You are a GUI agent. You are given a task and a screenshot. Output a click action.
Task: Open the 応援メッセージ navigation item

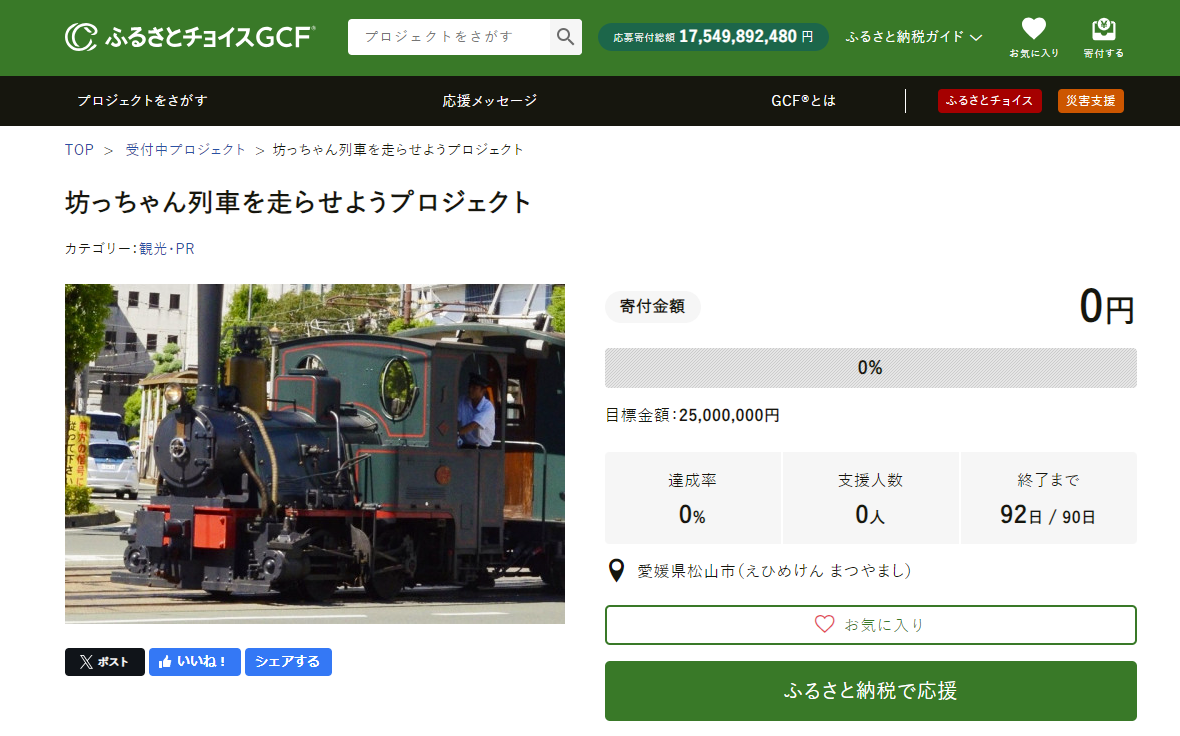(490, 101)
